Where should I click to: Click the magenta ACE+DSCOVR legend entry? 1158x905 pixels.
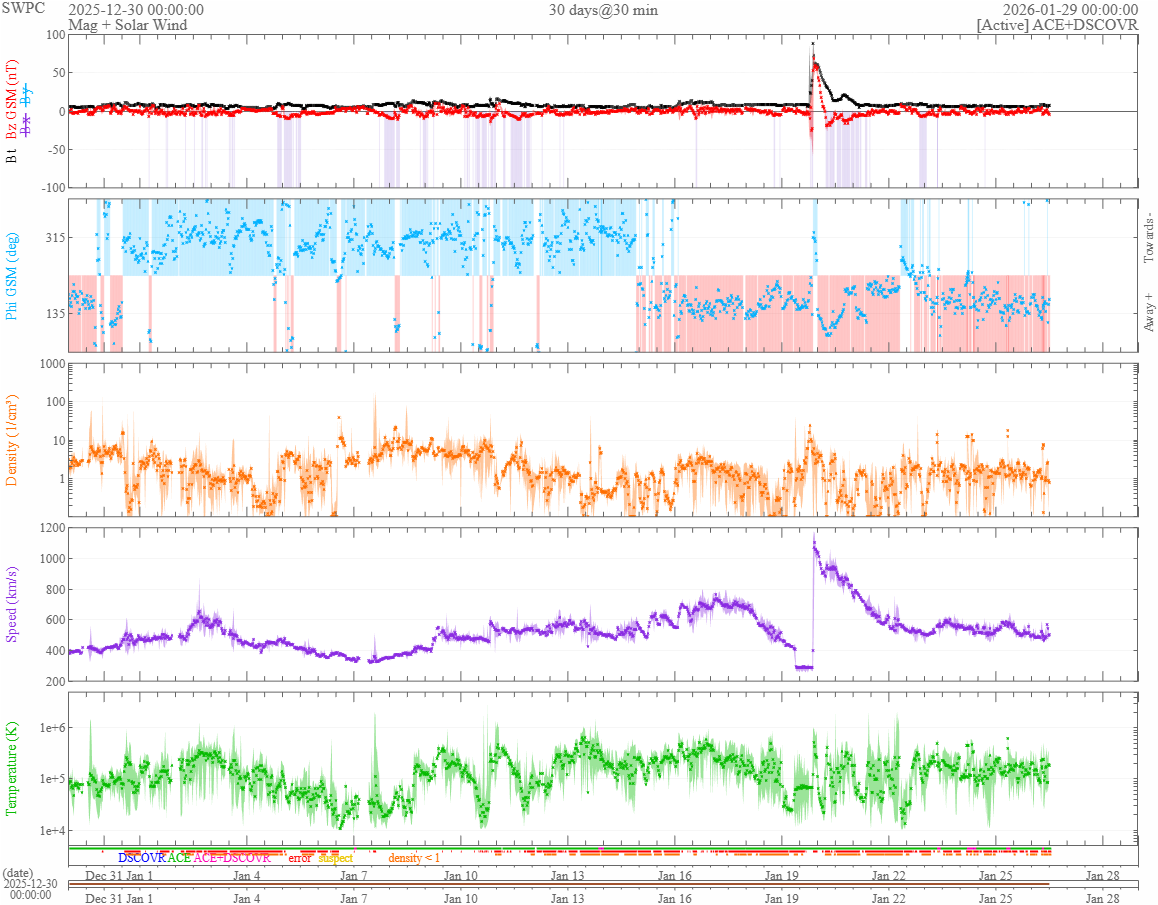point(232,858)
